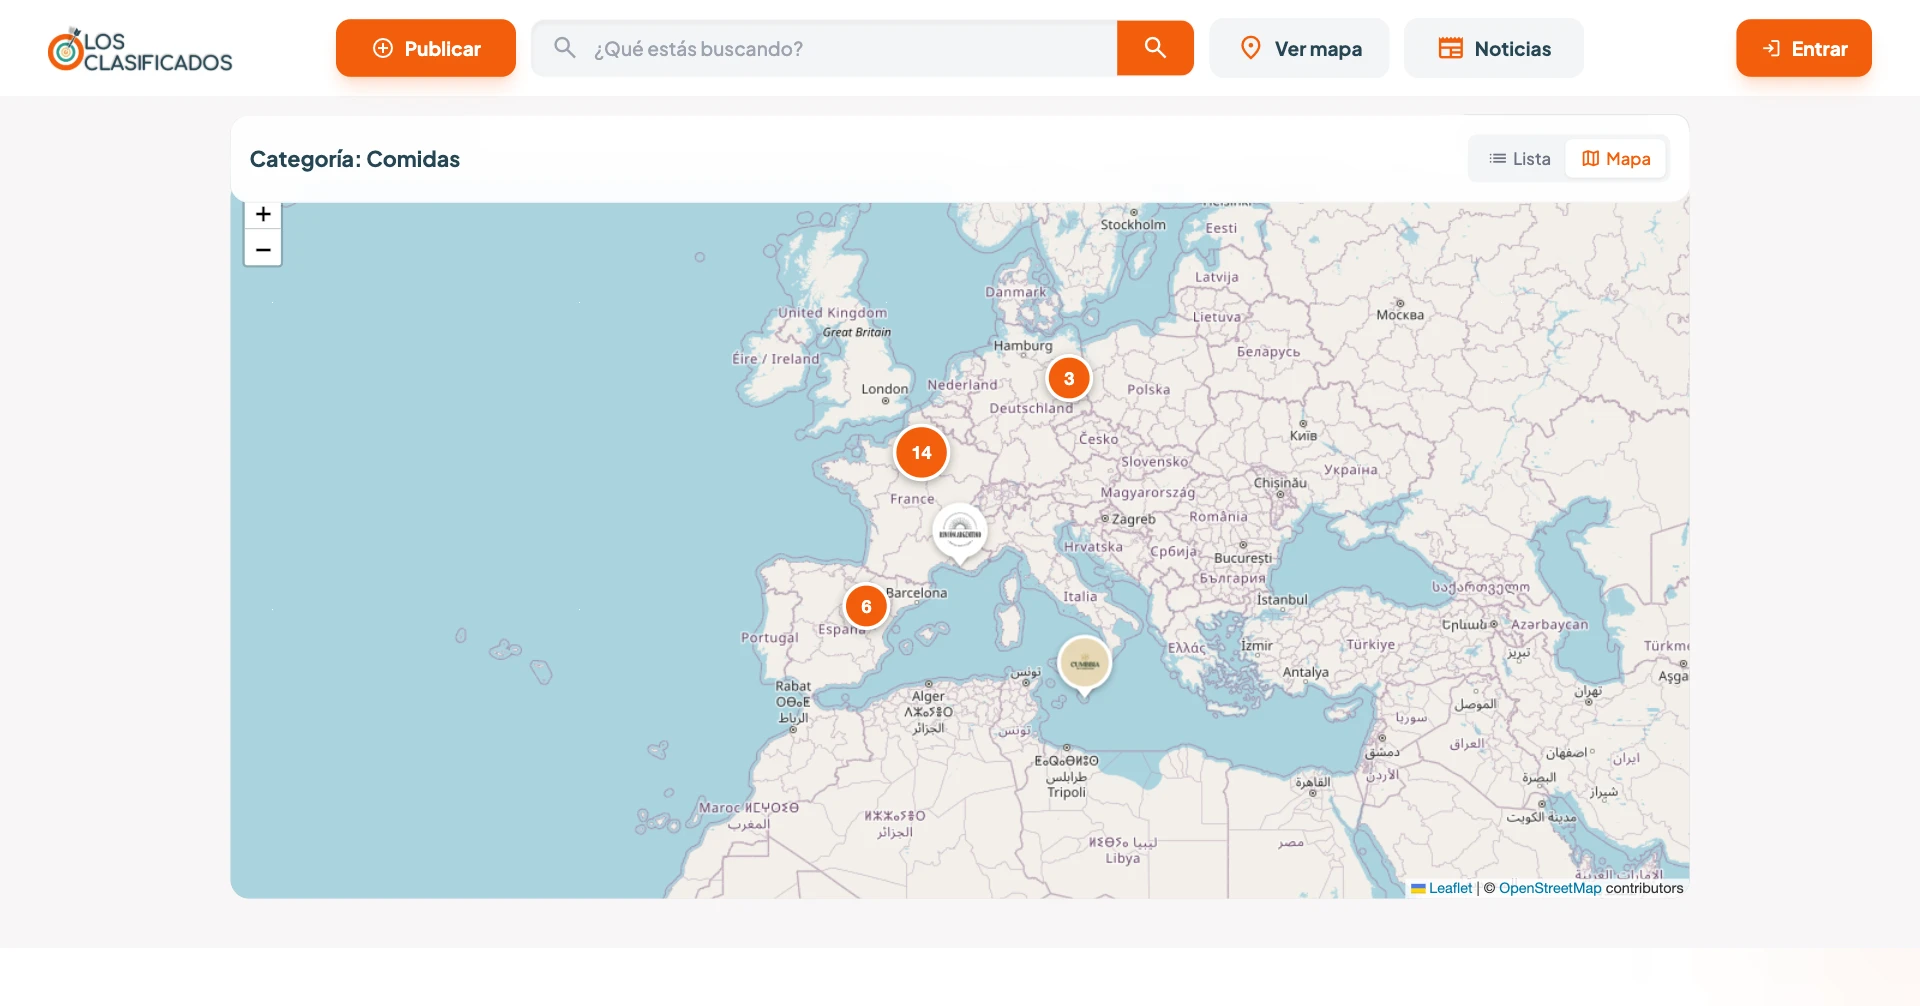This screenshot has height=1006, width=1920.
Task: Open the cluster marker showing 6
Action: point(866,606)
